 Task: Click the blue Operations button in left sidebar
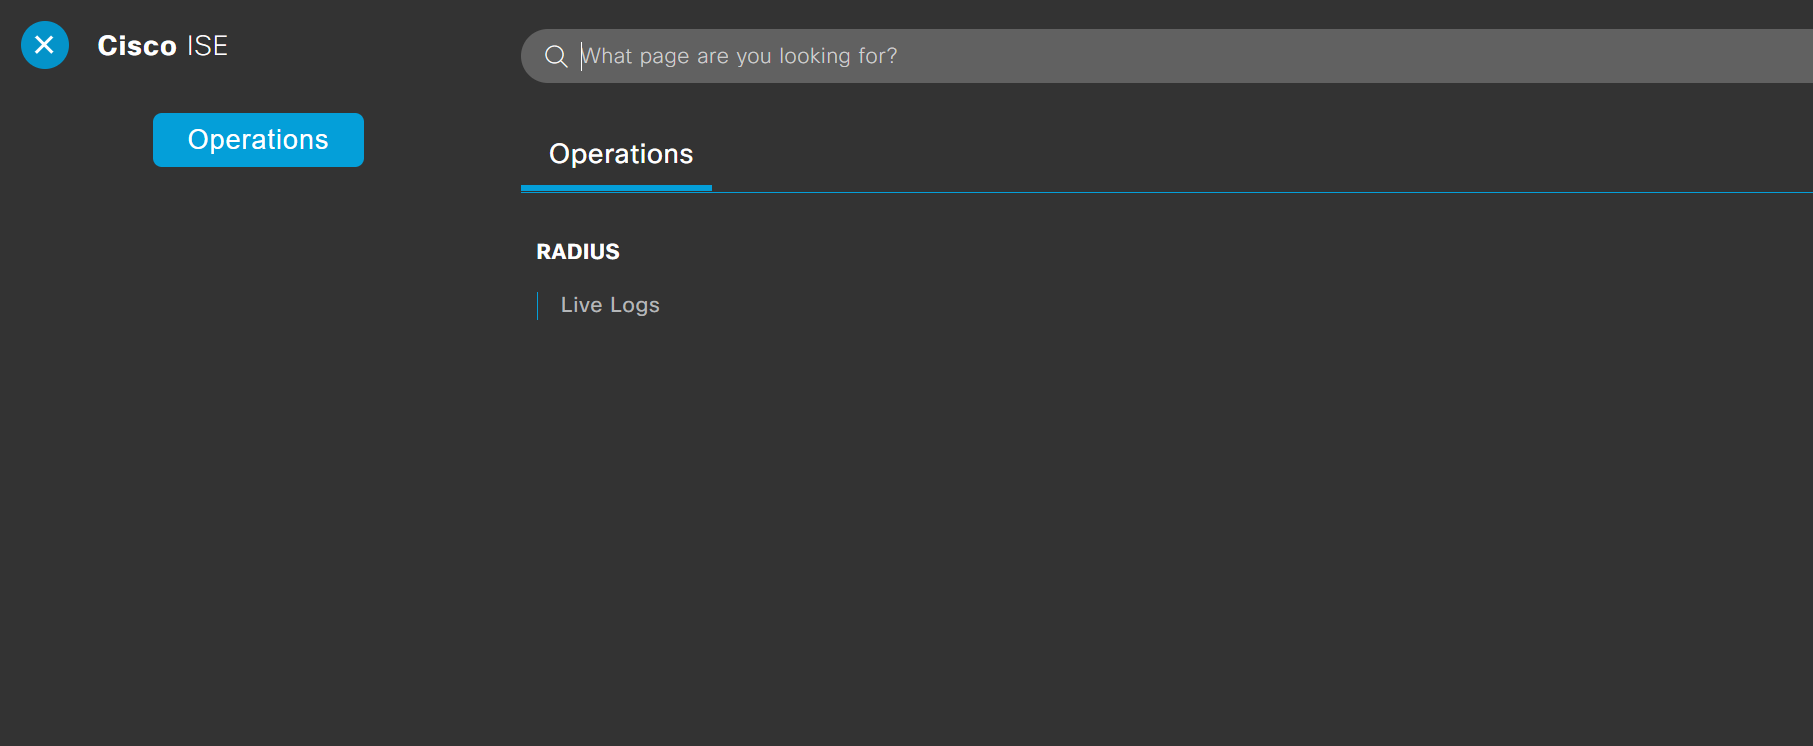point(258,140)
